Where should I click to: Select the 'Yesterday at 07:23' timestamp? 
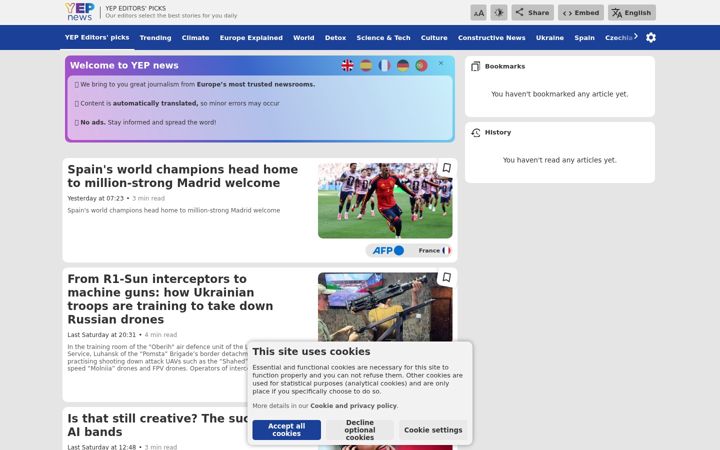pyautogui.click(x=96, y=198)
